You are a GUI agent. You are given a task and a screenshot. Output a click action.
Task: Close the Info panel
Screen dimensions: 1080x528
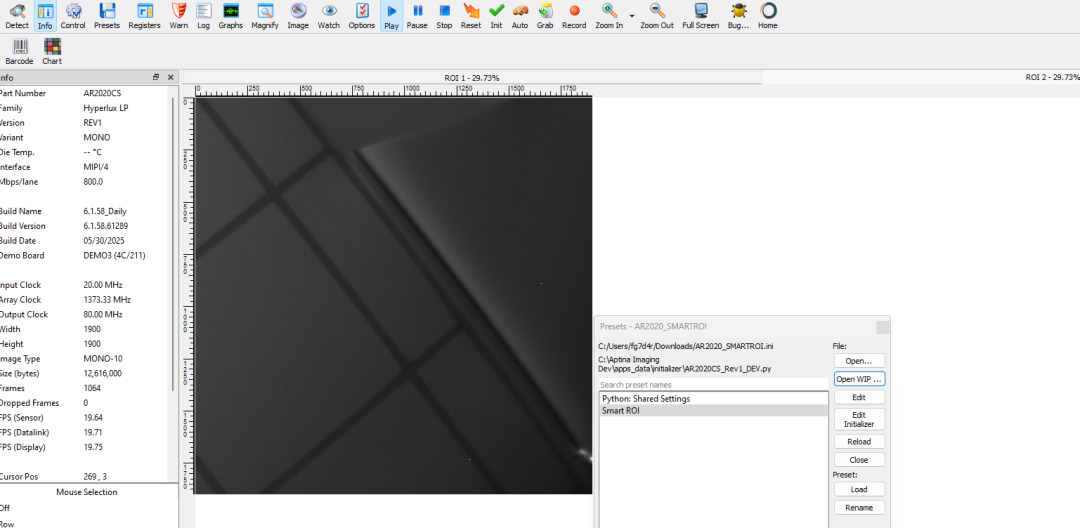[170, 77]
